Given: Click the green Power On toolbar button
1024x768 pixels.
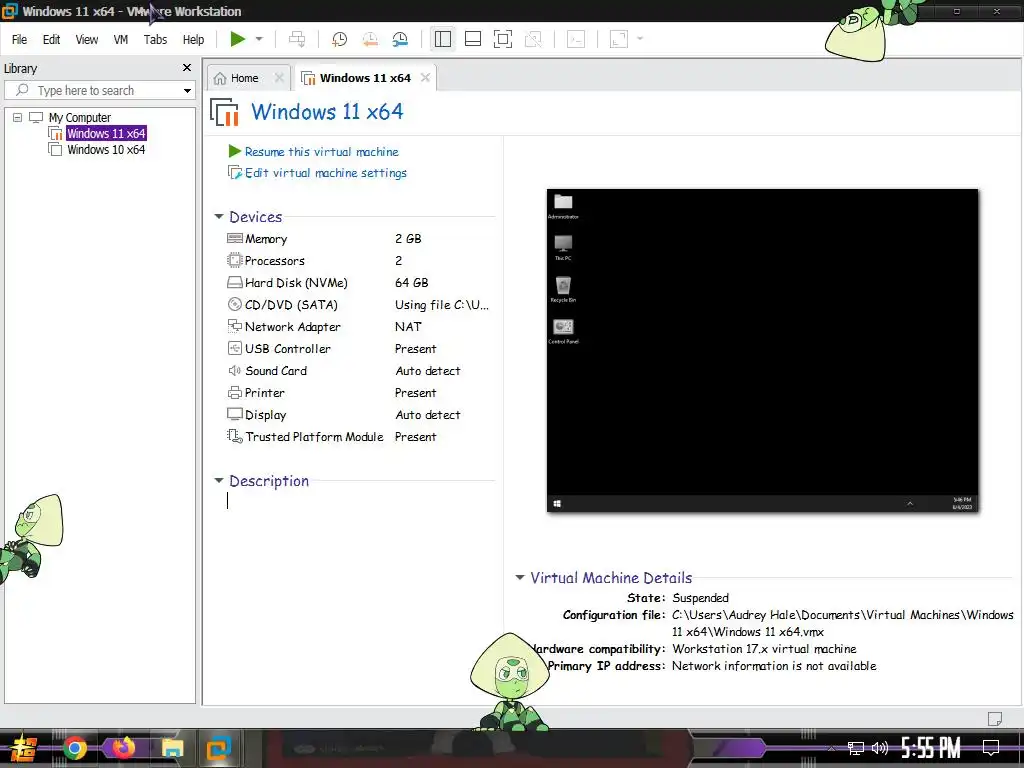Looking at the screenshot, I should click(x=238, y=39).
